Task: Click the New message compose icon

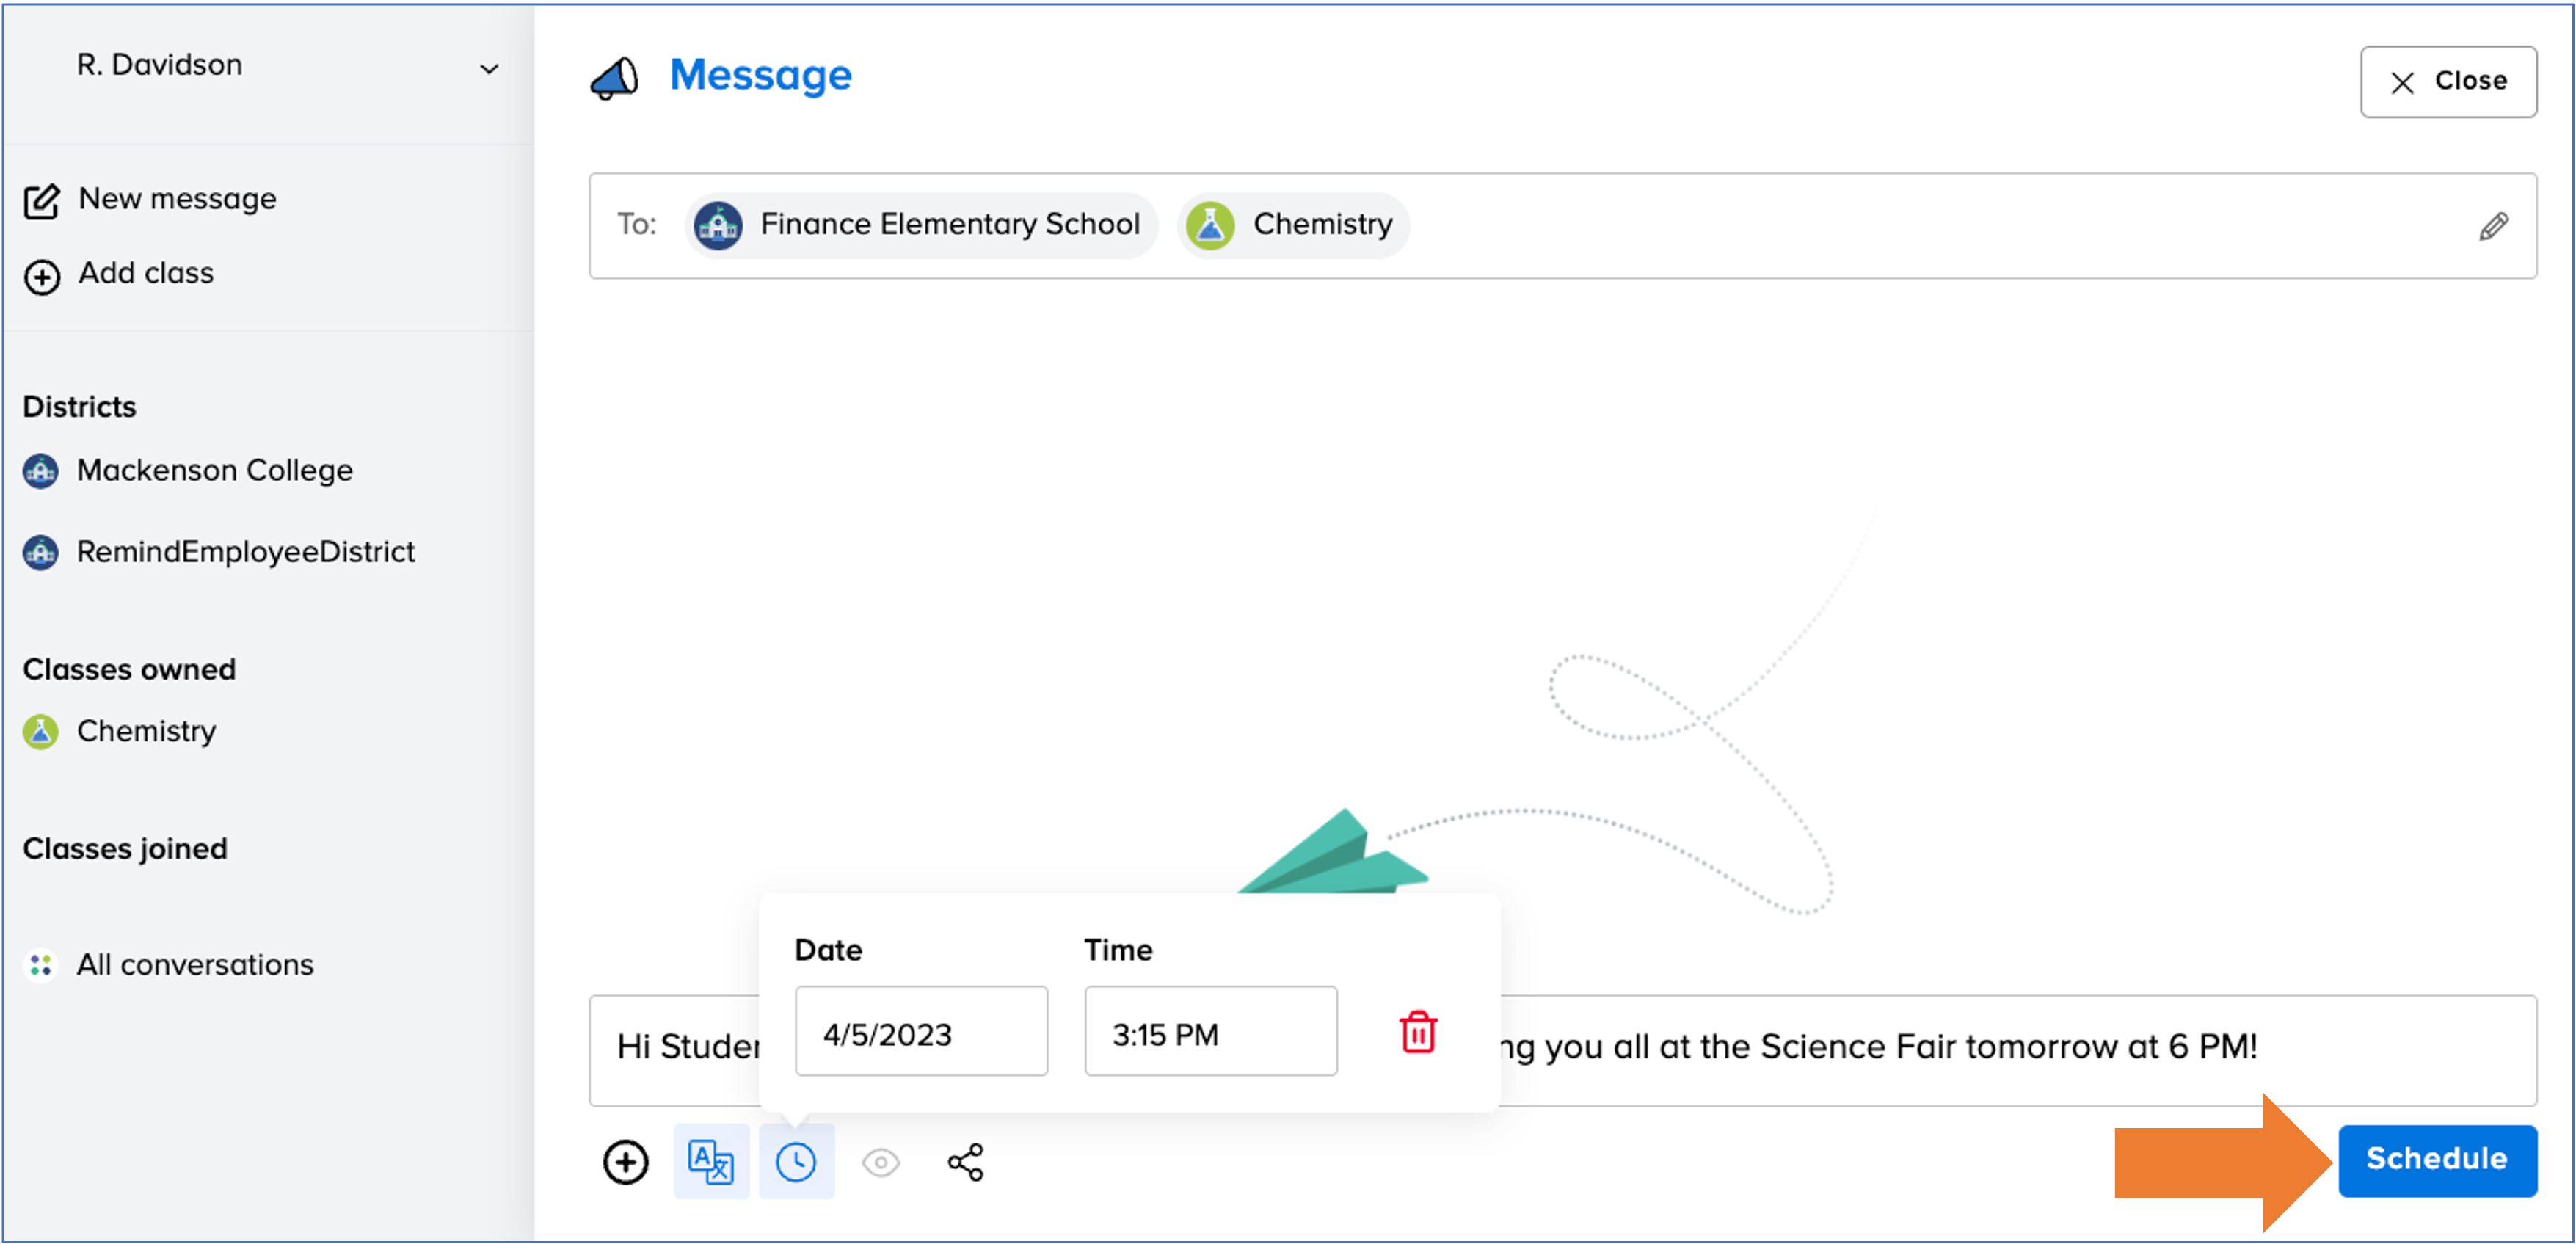Action: (x=42, y=201)
